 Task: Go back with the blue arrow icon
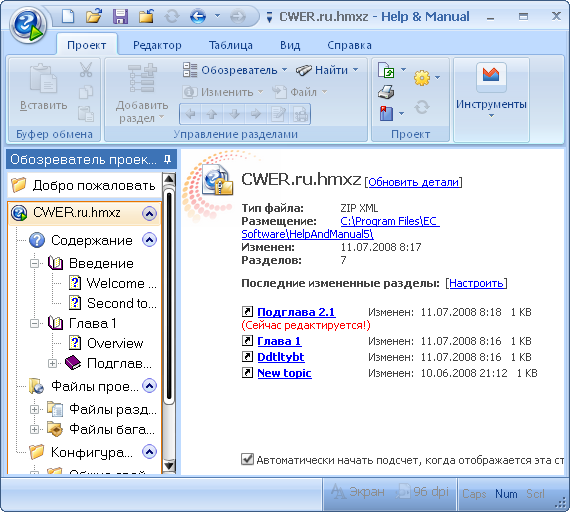[198, 17]
